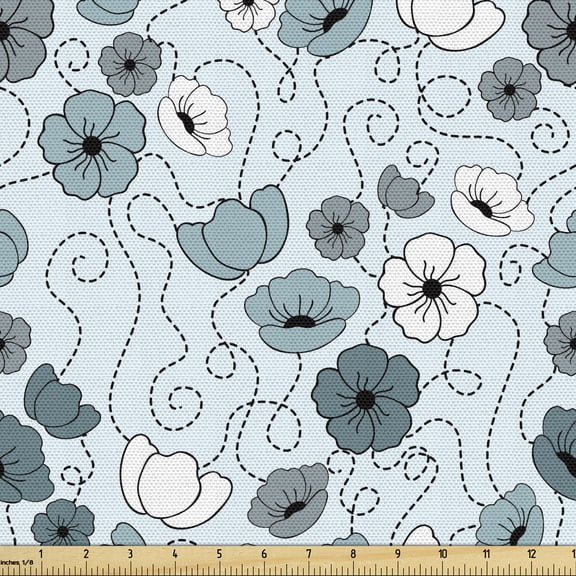Click the ruler number 9
The height and width of the screenshot is (576, 576).
pyautogui.click(x=398, y=554)
